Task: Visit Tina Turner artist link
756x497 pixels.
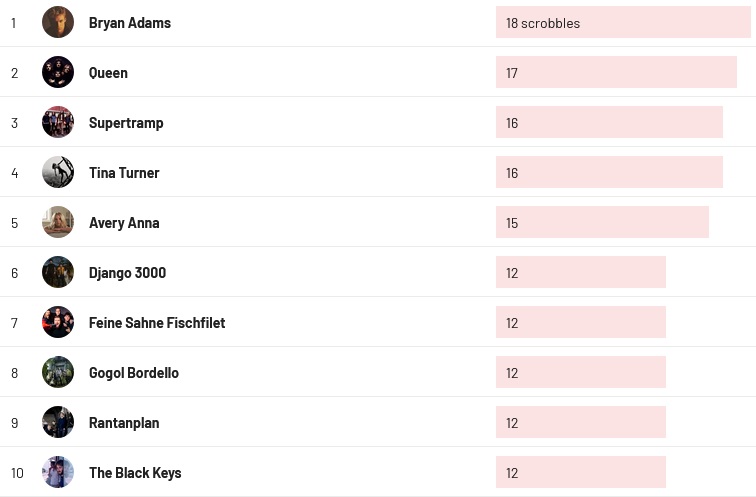Action: pos(124,173)
